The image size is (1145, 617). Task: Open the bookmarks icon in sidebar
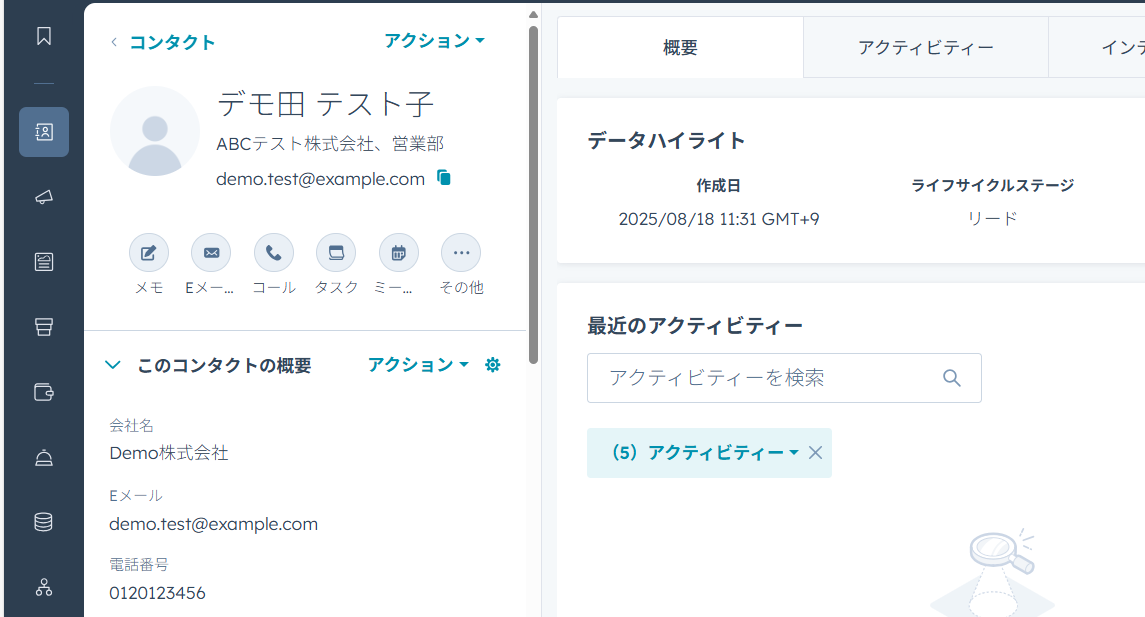[44, 36]
